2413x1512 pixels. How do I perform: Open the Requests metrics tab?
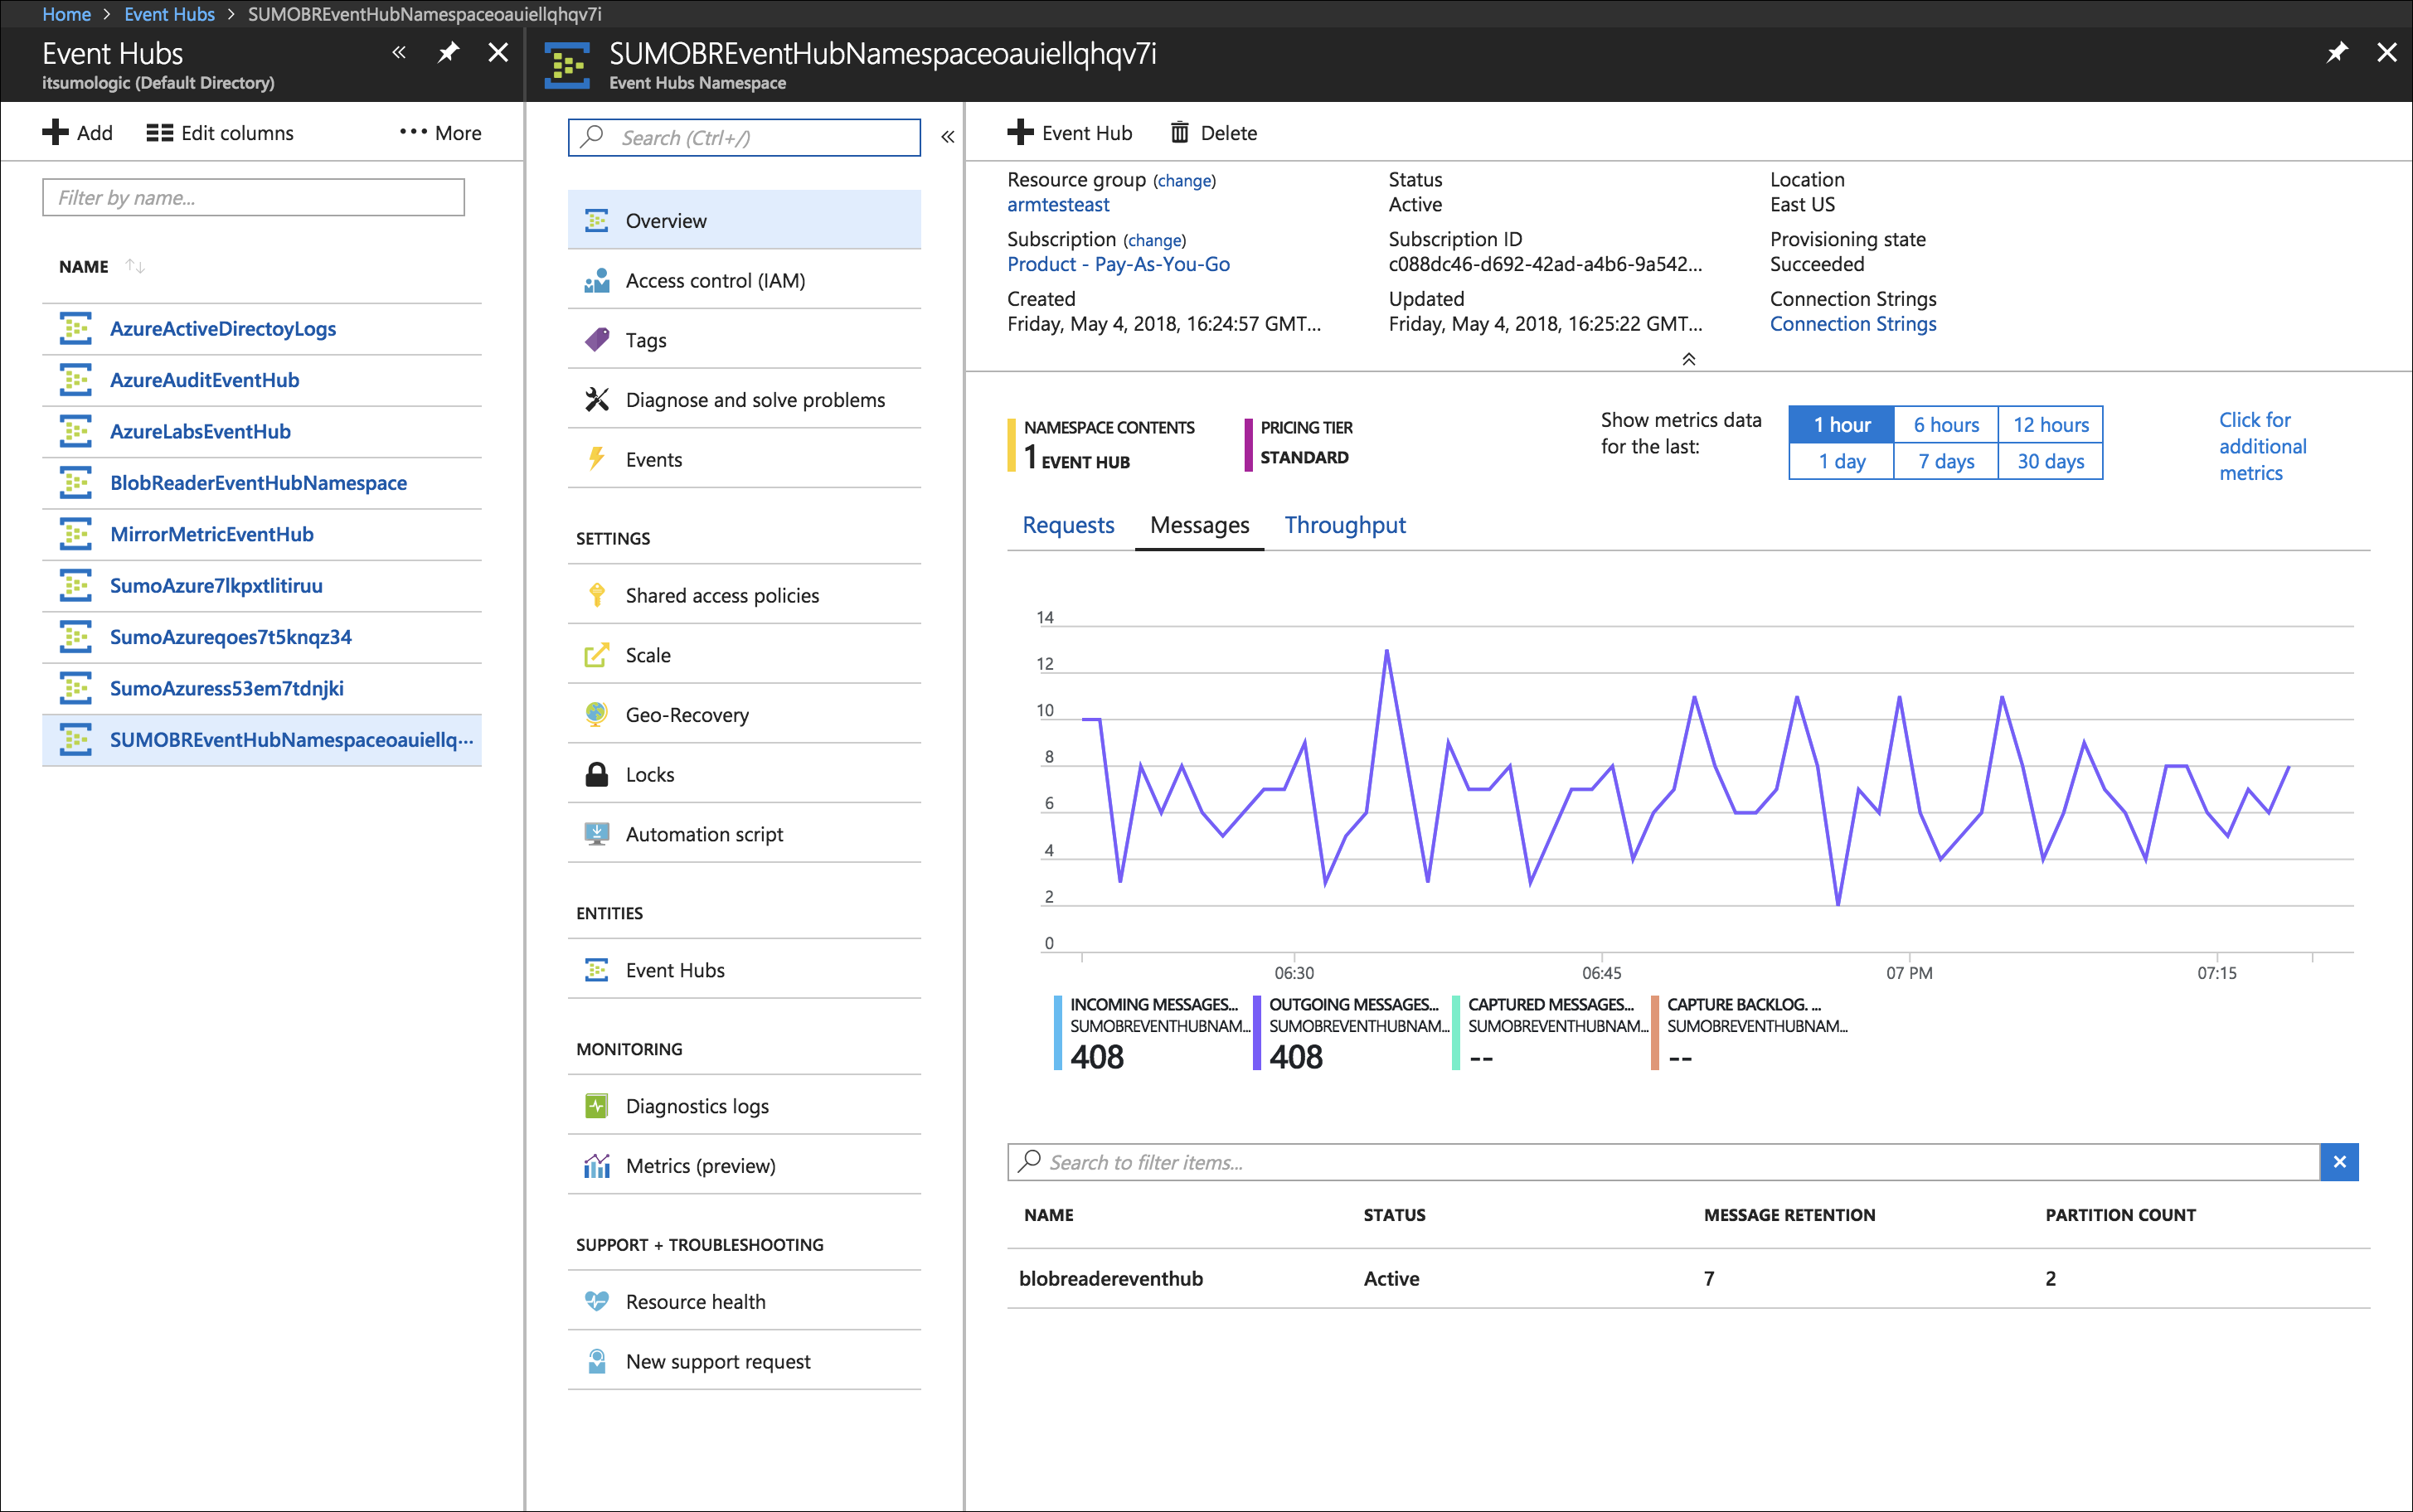1067,524
